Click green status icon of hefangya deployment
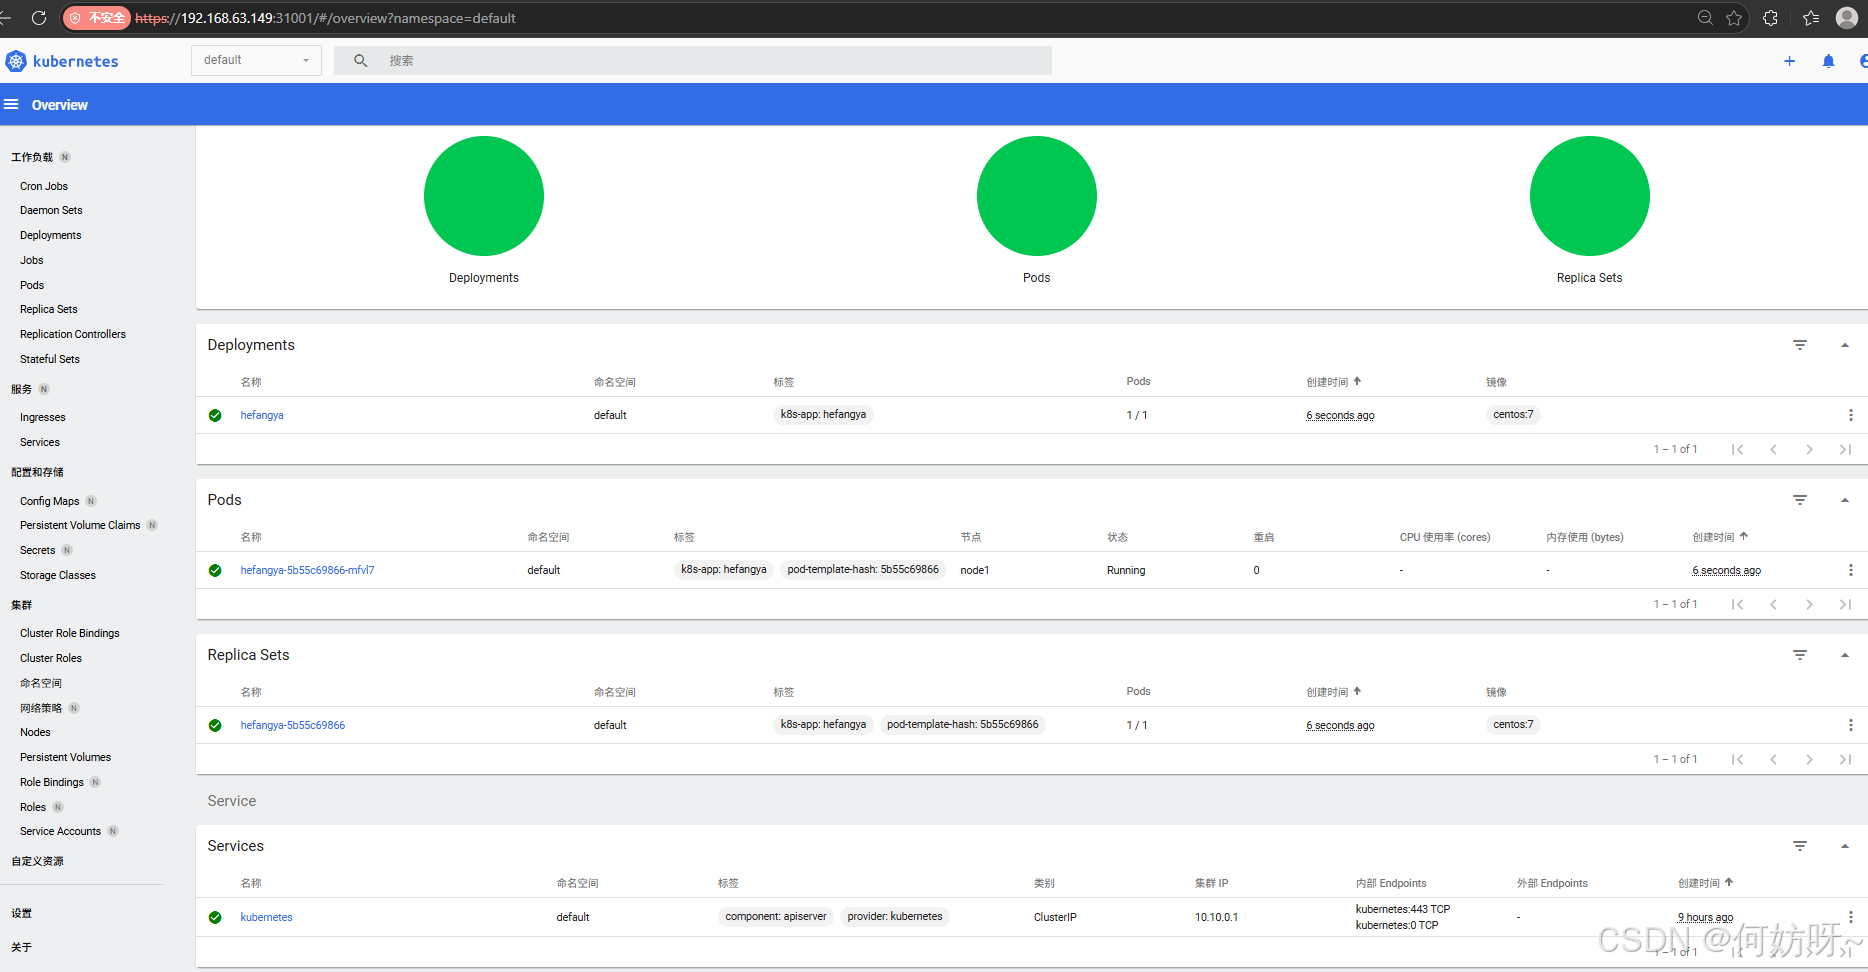The width and height of the screenshot is (1868, 972). [215, 415]
